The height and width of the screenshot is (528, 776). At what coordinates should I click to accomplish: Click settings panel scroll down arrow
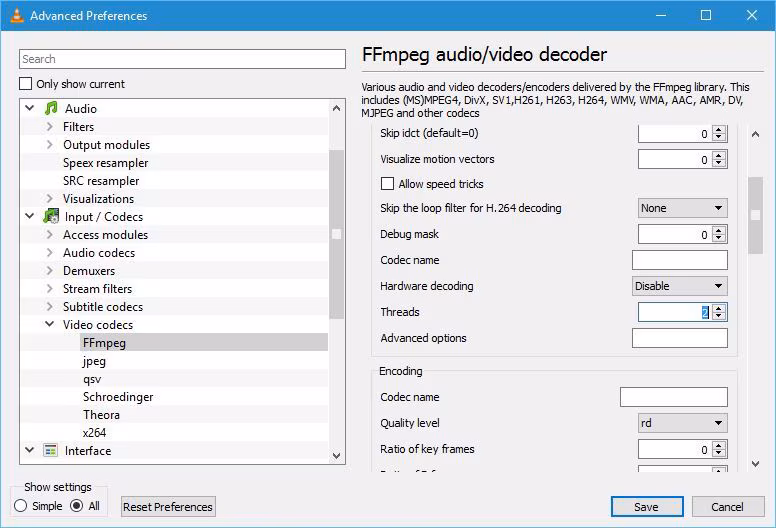pos(755,464)
